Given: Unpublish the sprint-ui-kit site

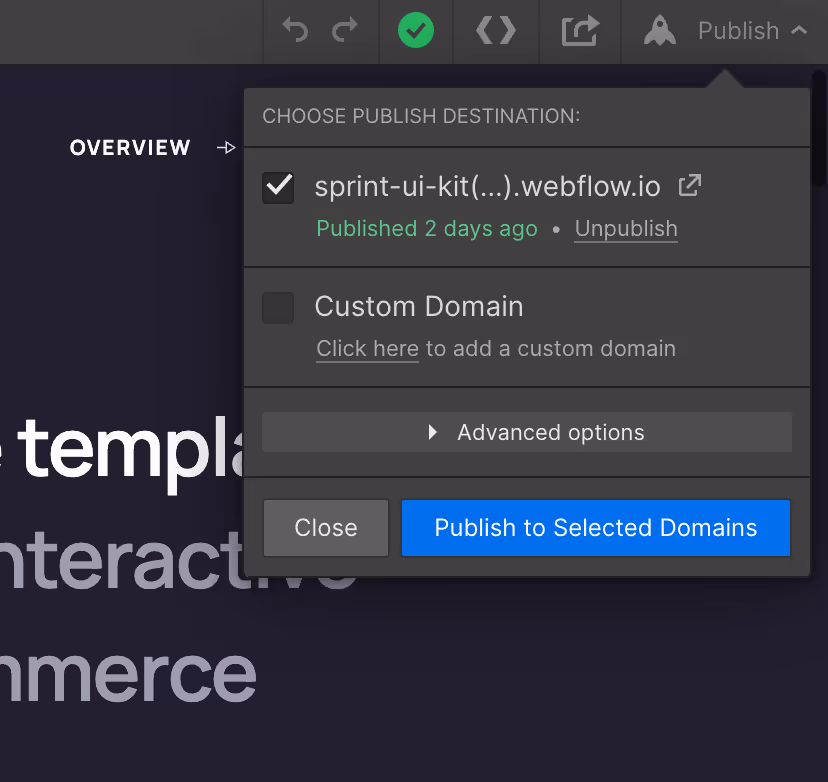Looking at the screenshot, I should point(625,229).
